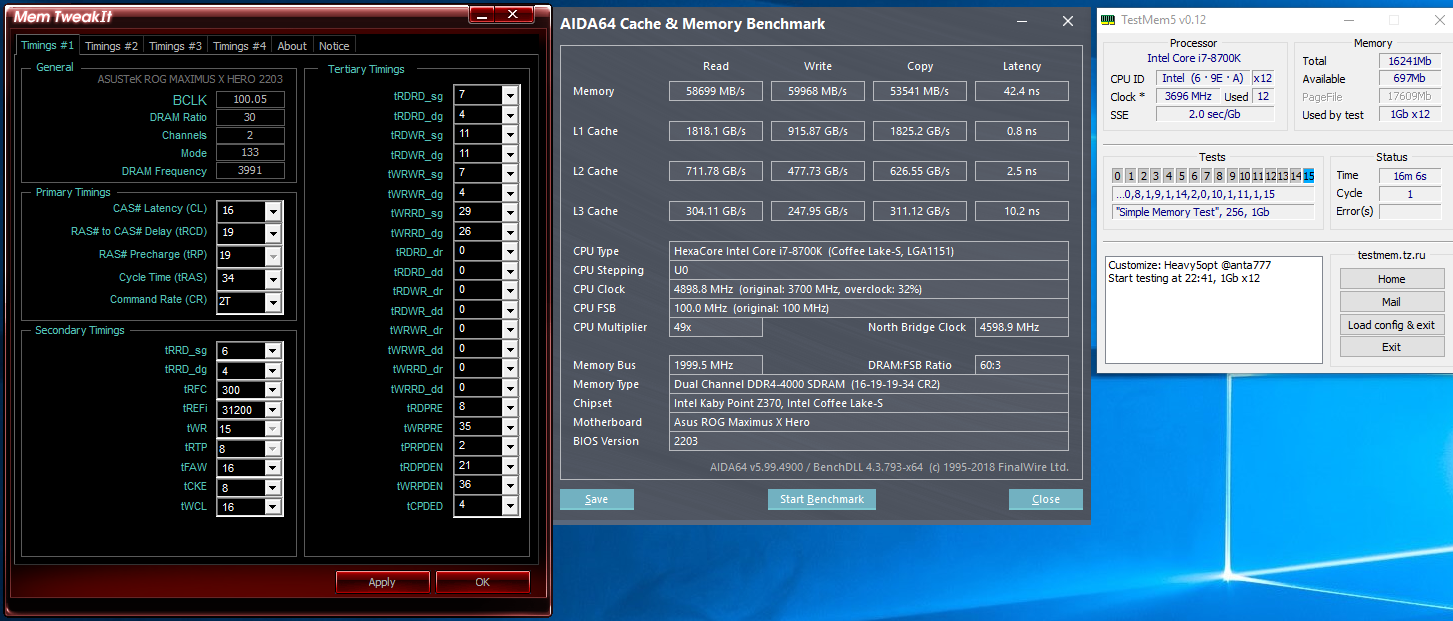Open the About tab in Mem TweakIt
The image size is (1453, 621).
pyautogui.click(x=292, y=46)
